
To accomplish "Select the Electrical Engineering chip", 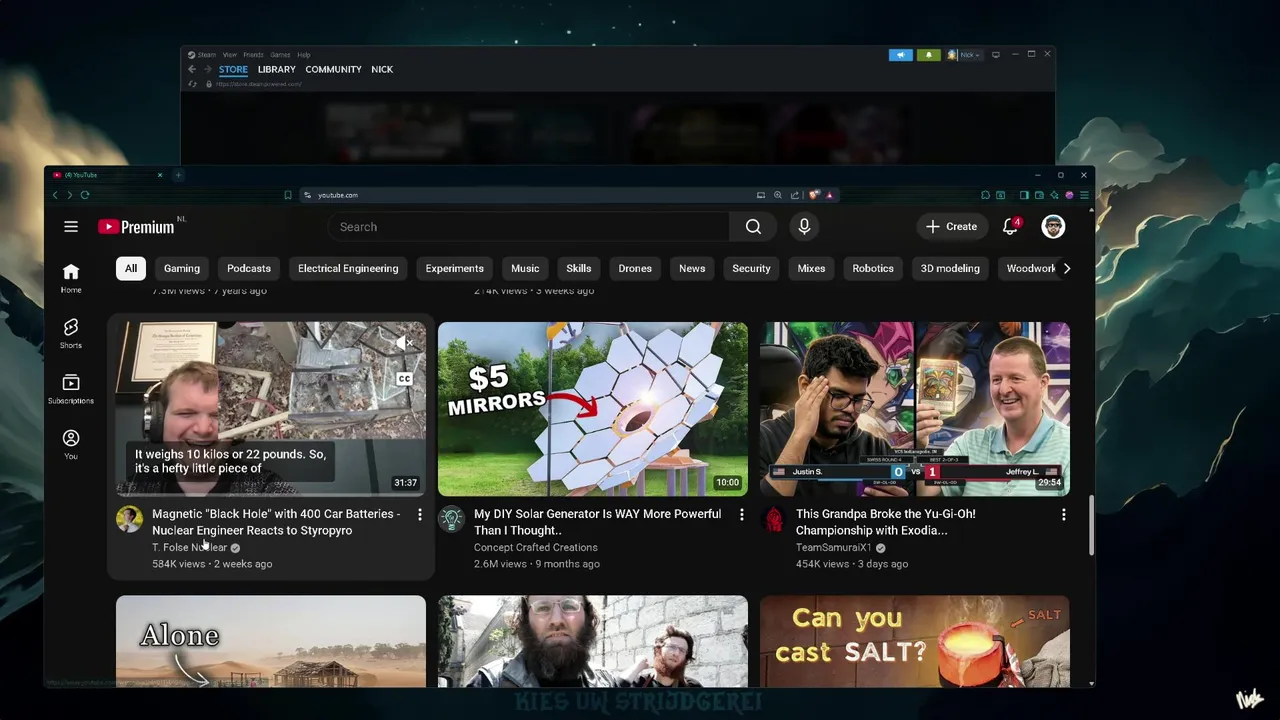I will click(348, 268).
